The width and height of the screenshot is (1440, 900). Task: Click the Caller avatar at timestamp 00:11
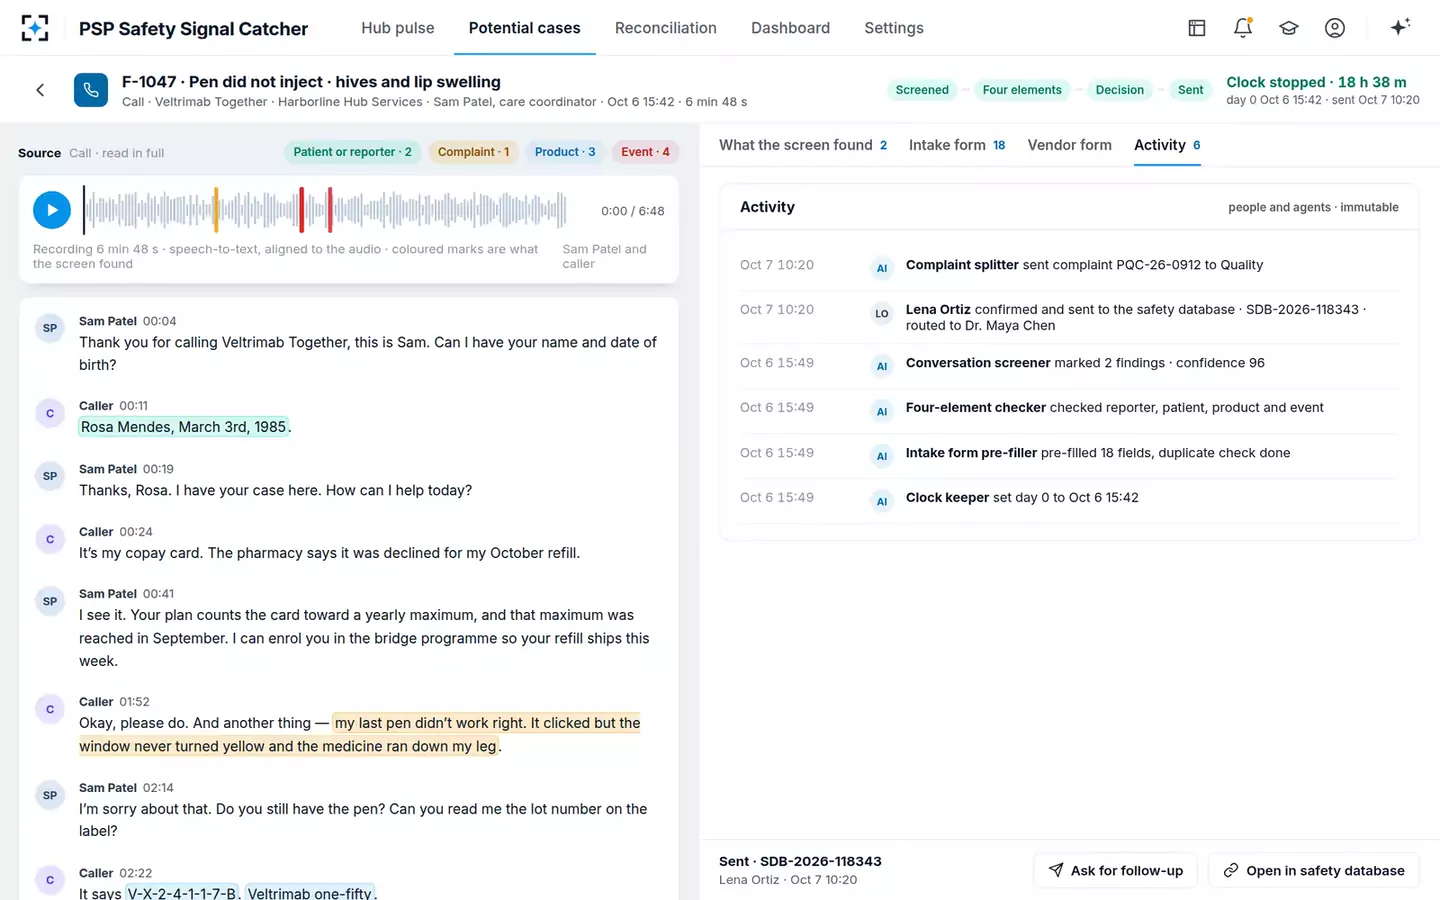coord(50,413)
